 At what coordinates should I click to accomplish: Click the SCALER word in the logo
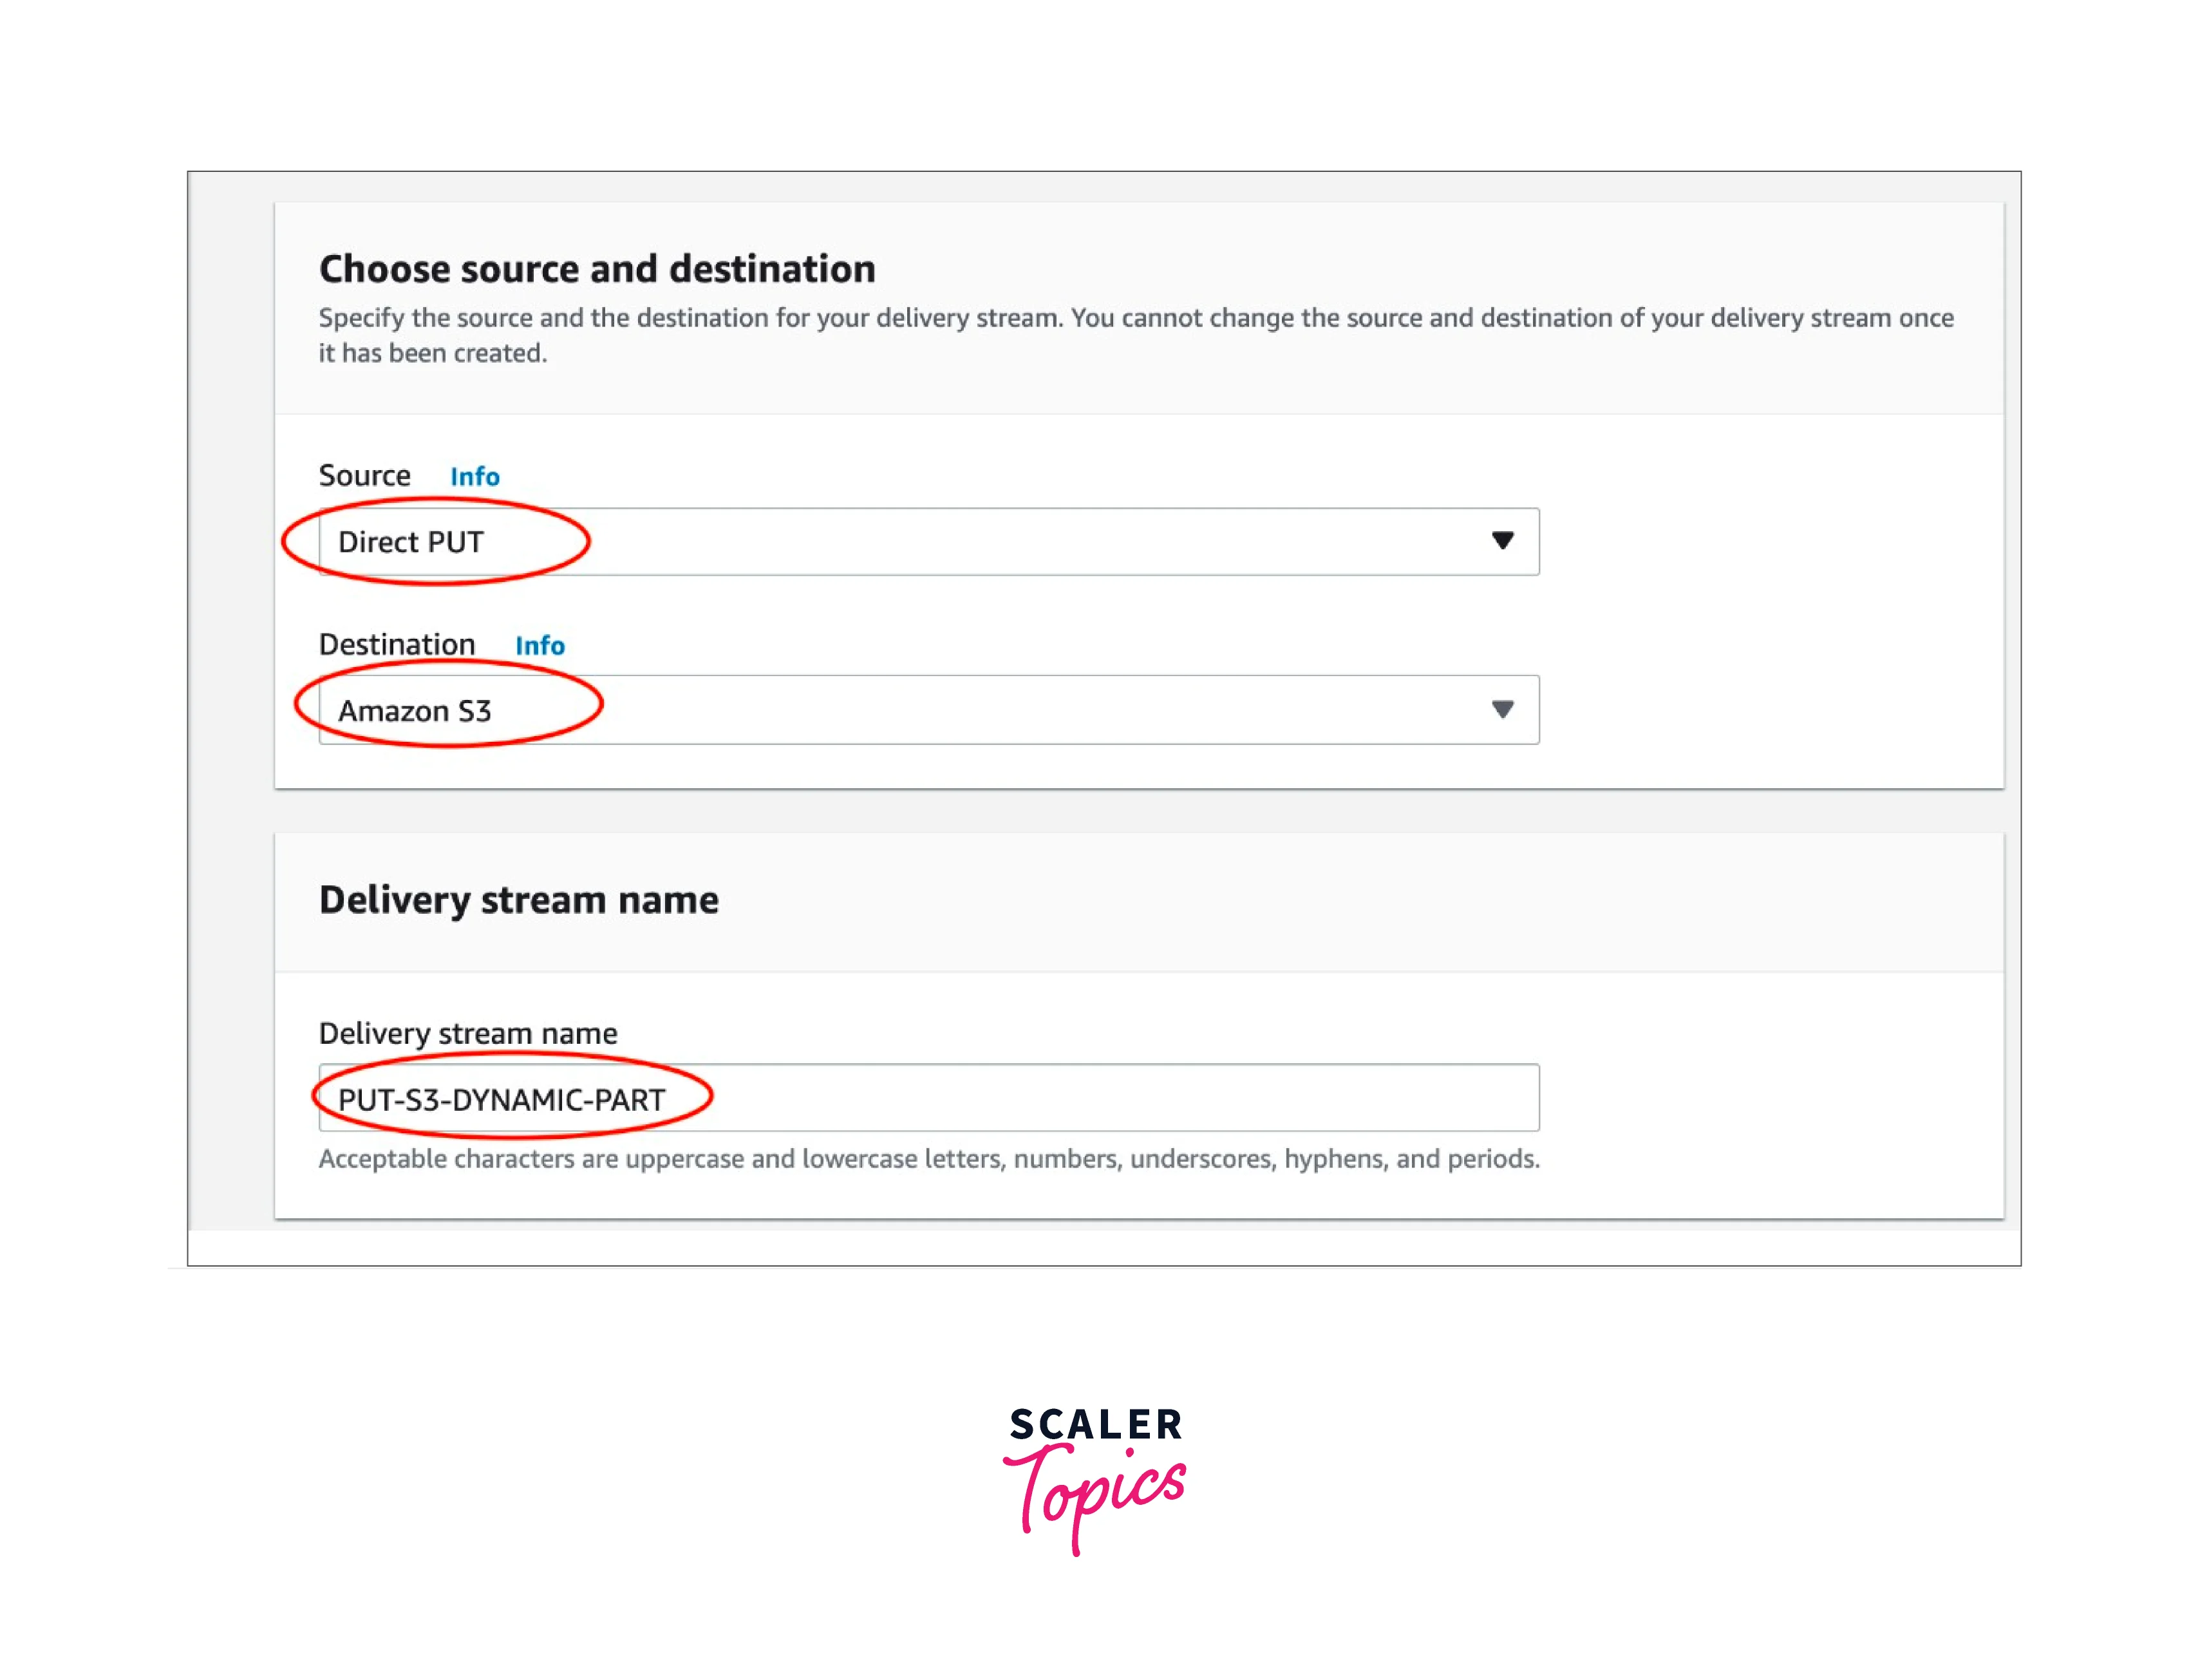pos(1095,1424)
